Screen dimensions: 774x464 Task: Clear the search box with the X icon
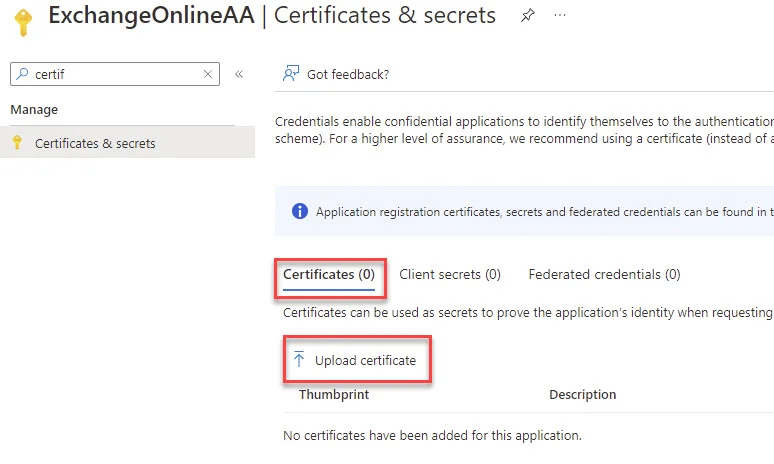pos(208,74)
